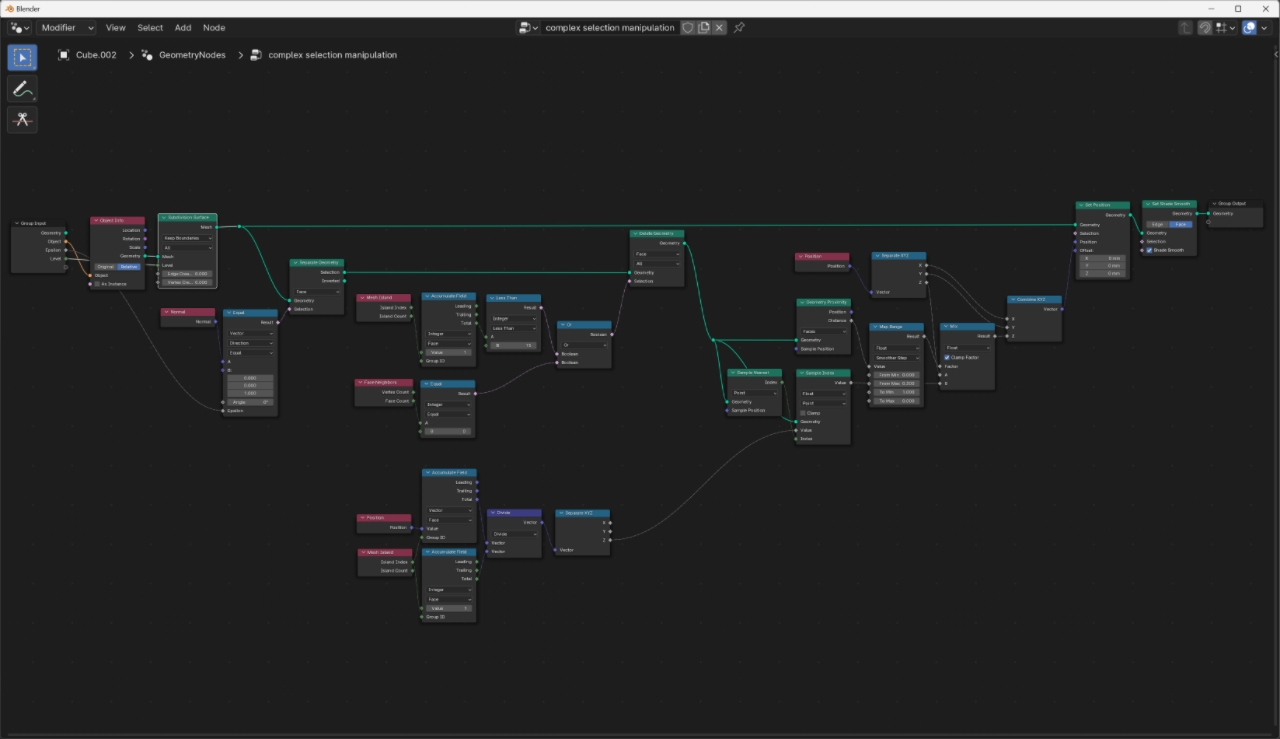Edit the node group name field in header

[x=610, y=28]
